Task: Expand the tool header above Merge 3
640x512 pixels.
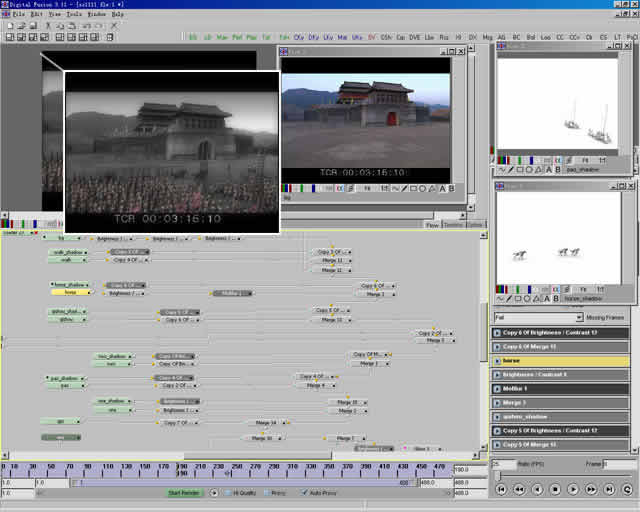Action: click(497, 389)
